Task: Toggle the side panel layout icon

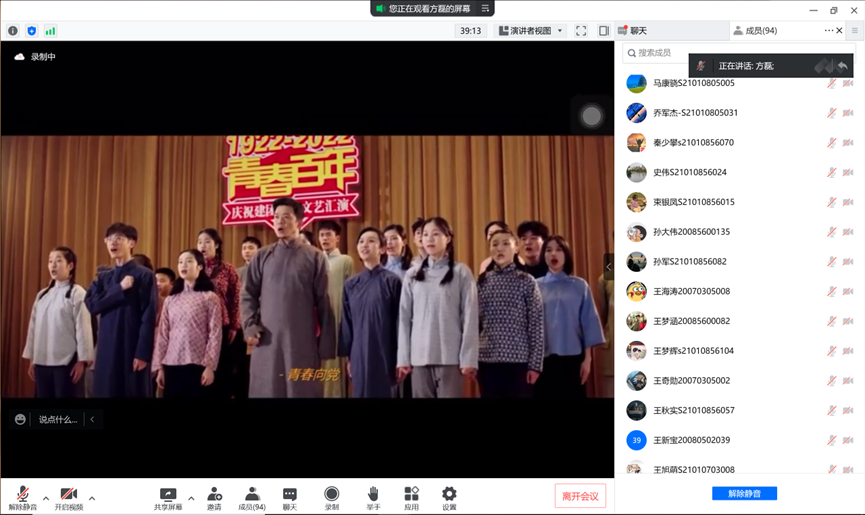Action: [x=604, y=31]
